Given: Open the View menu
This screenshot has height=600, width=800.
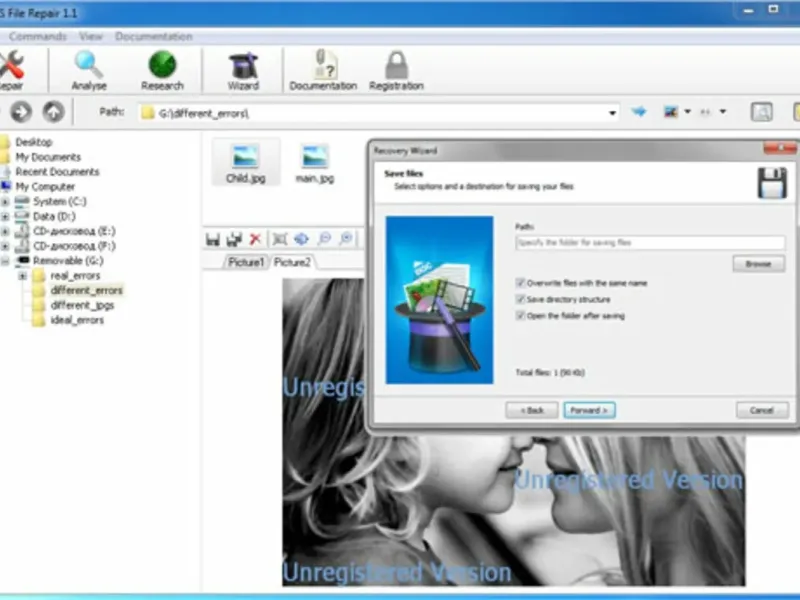Looking at the screenshot, I should pyautogui.click(x=91, y=36).
